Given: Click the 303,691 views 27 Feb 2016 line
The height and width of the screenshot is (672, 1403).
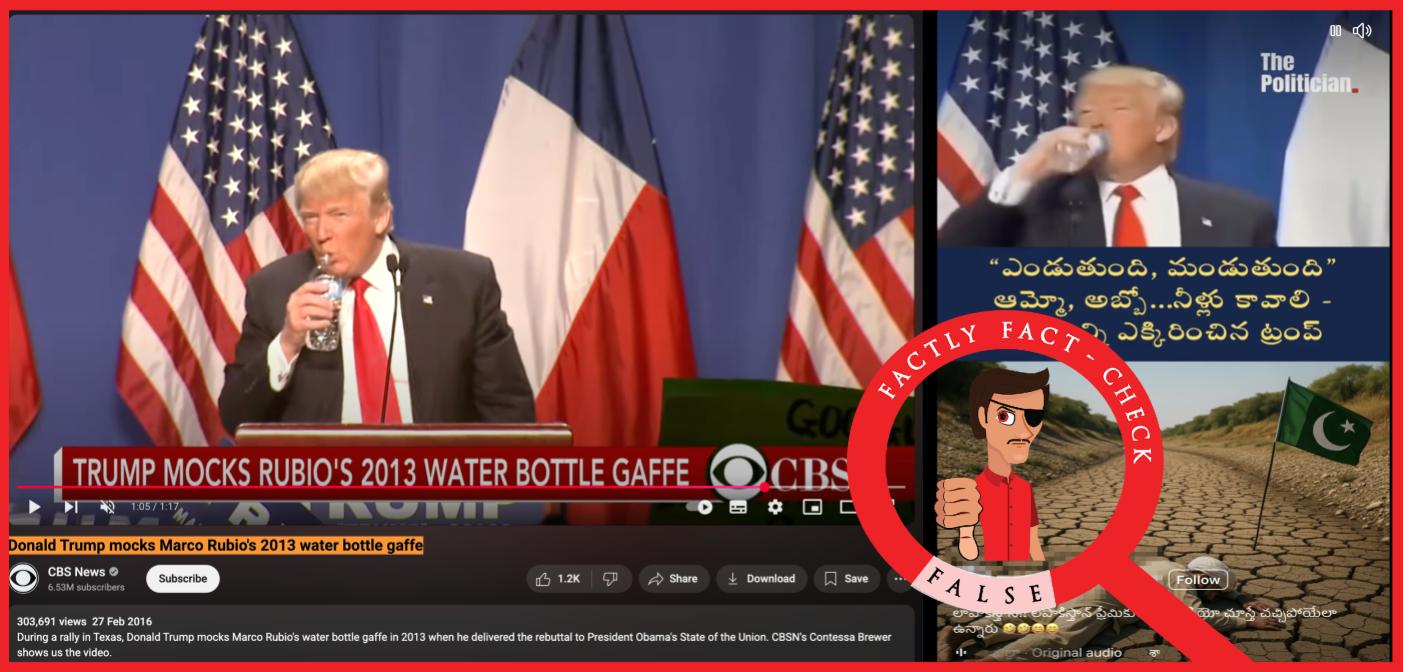Looking at the screenshot, I should [x=85, y=621].
